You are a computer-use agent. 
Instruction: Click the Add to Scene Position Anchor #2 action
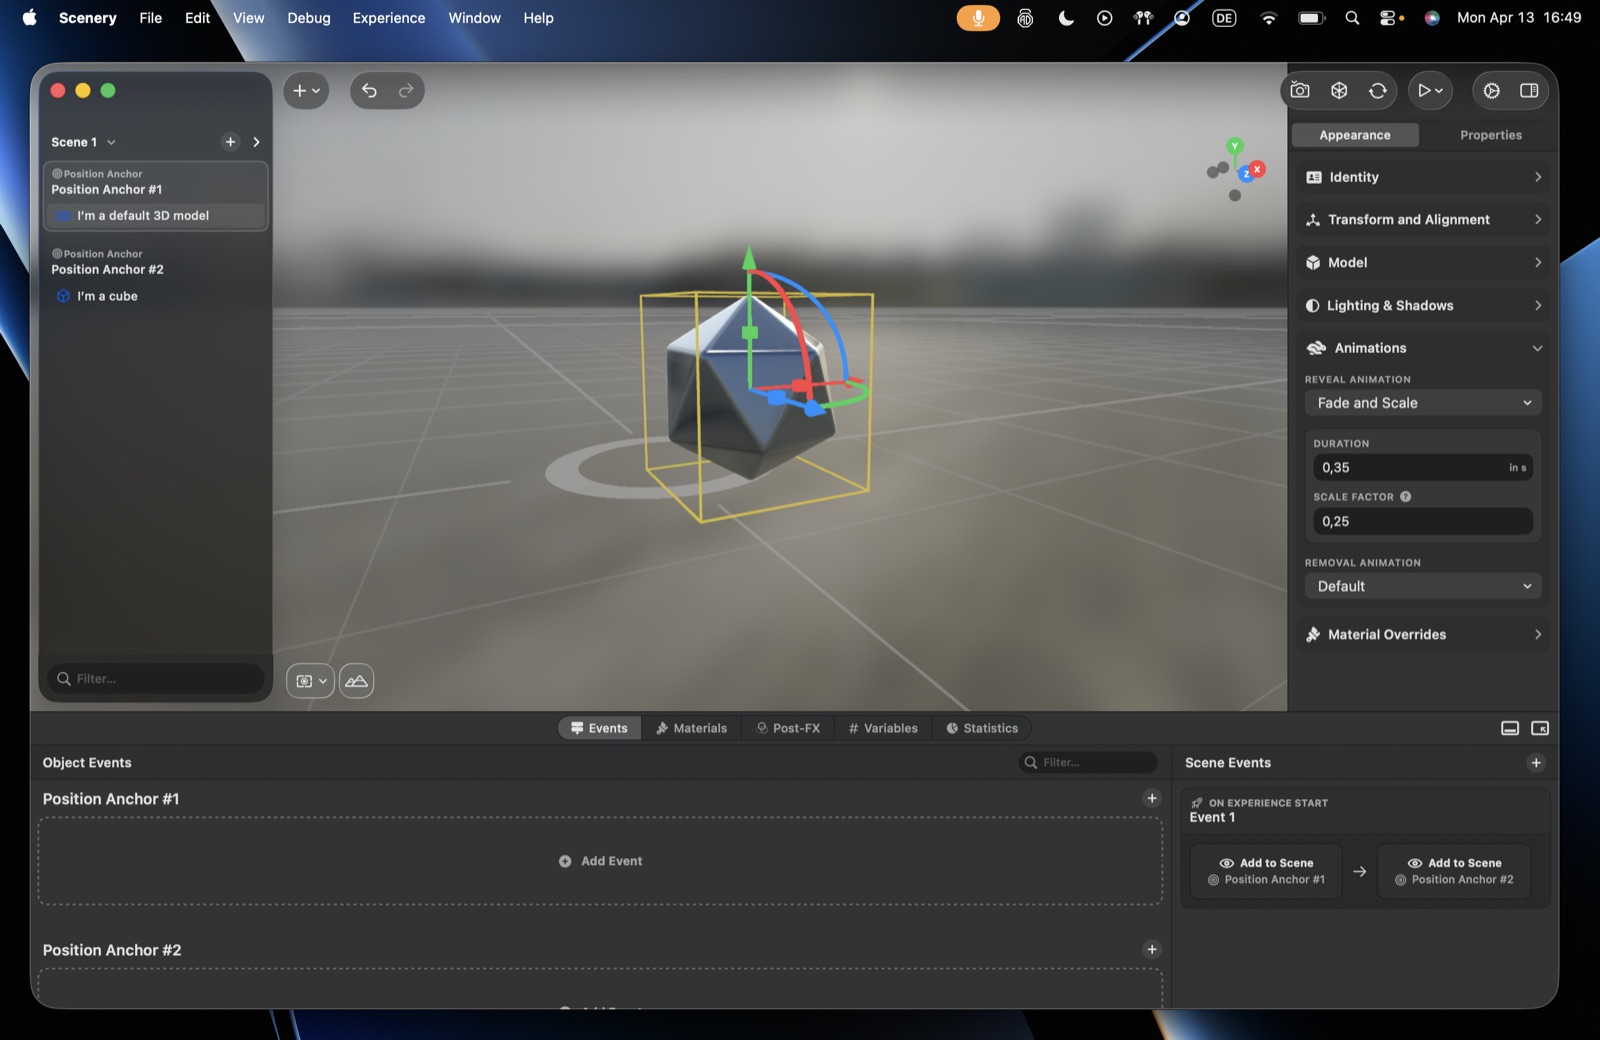click(x=1454, y=872)
